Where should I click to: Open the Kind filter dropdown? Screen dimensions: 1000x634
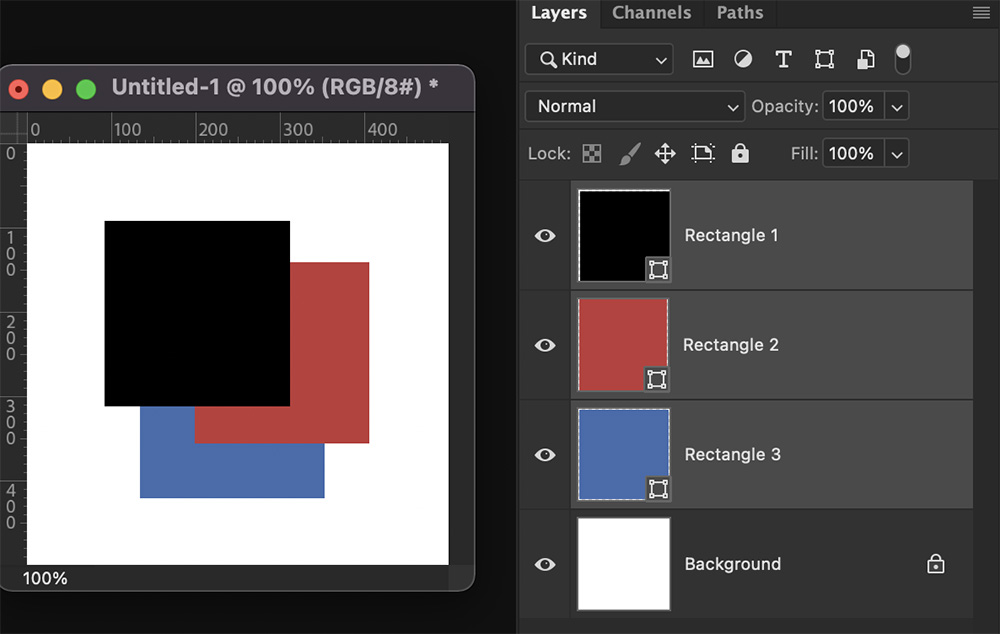[x=599, y=59]
